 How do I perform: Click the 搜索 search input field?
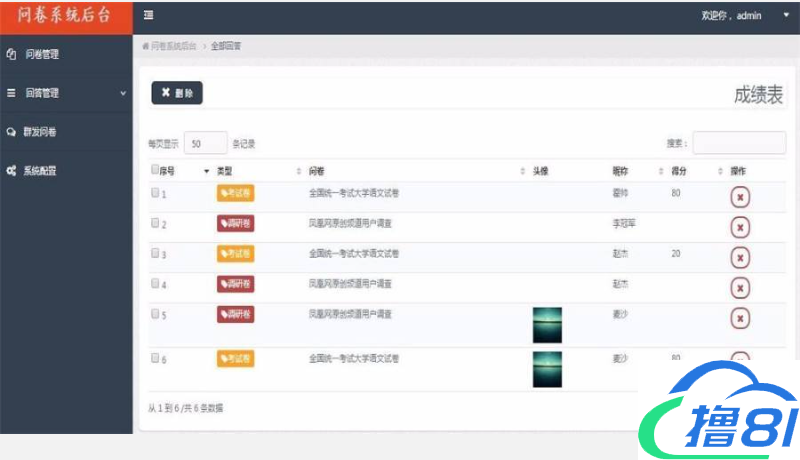738,143
